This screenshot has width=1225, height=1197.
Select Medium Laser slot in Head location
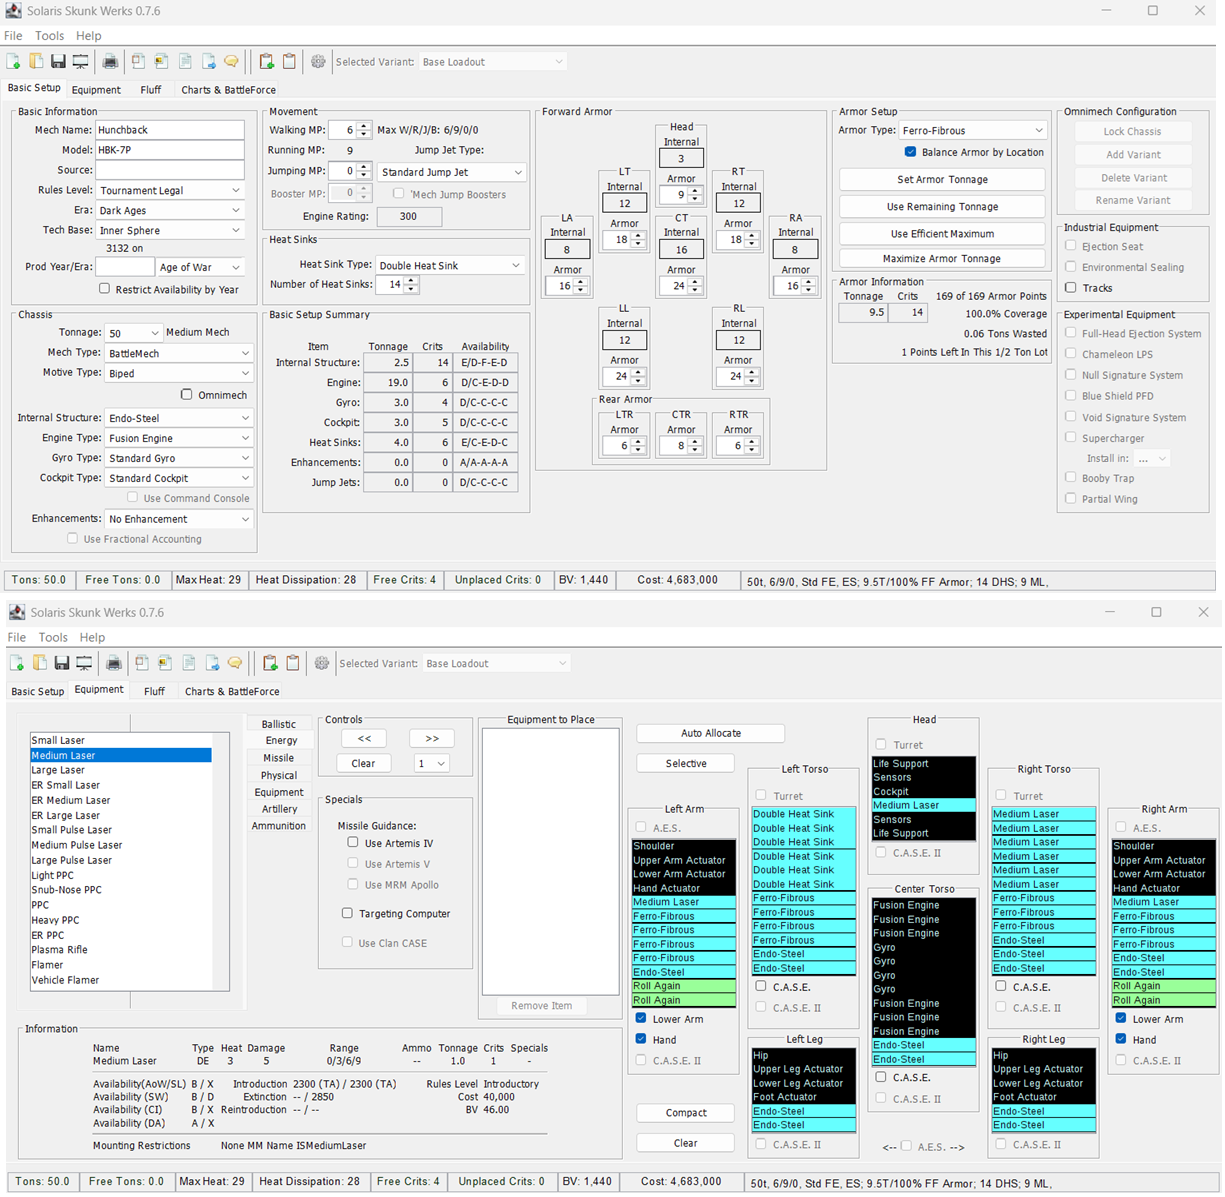924,805
